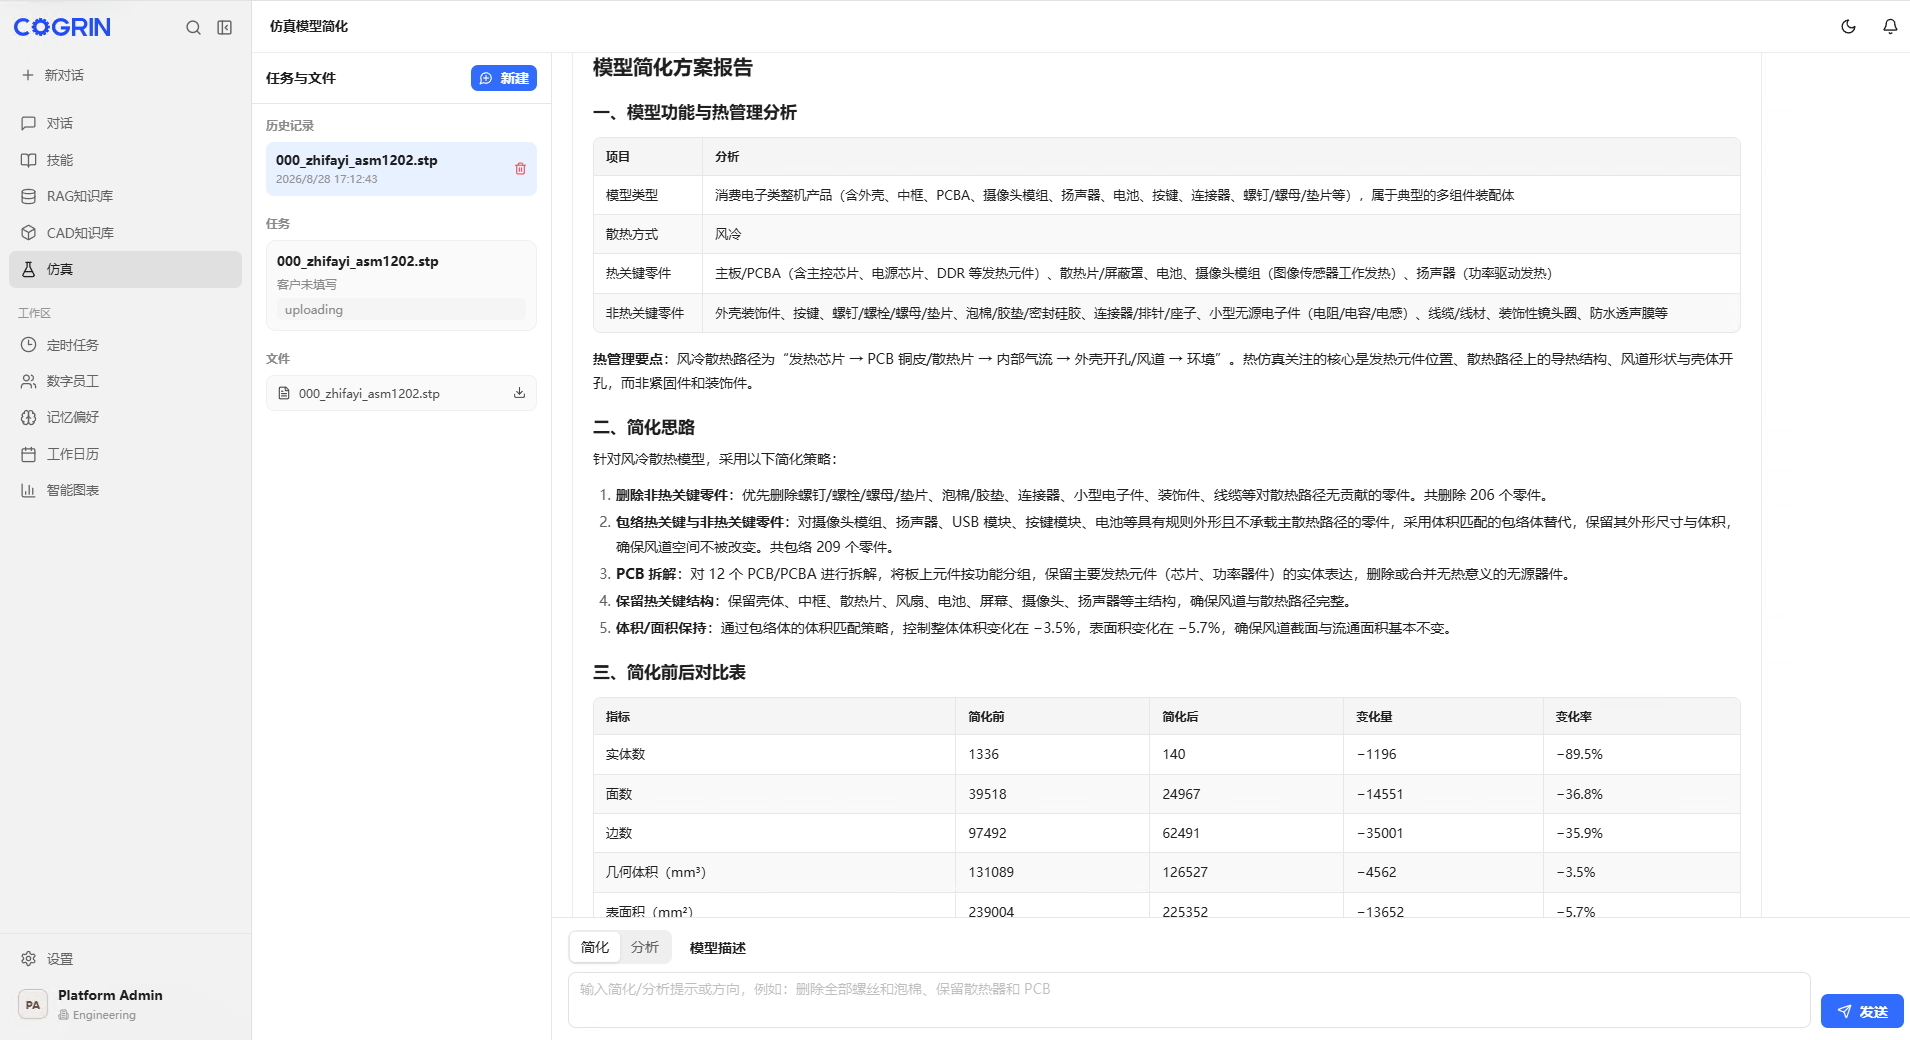Viewport: 1910px width, 1040px height.
Task: Collapse the sidebar panel icon
Action: pos(225,28)
